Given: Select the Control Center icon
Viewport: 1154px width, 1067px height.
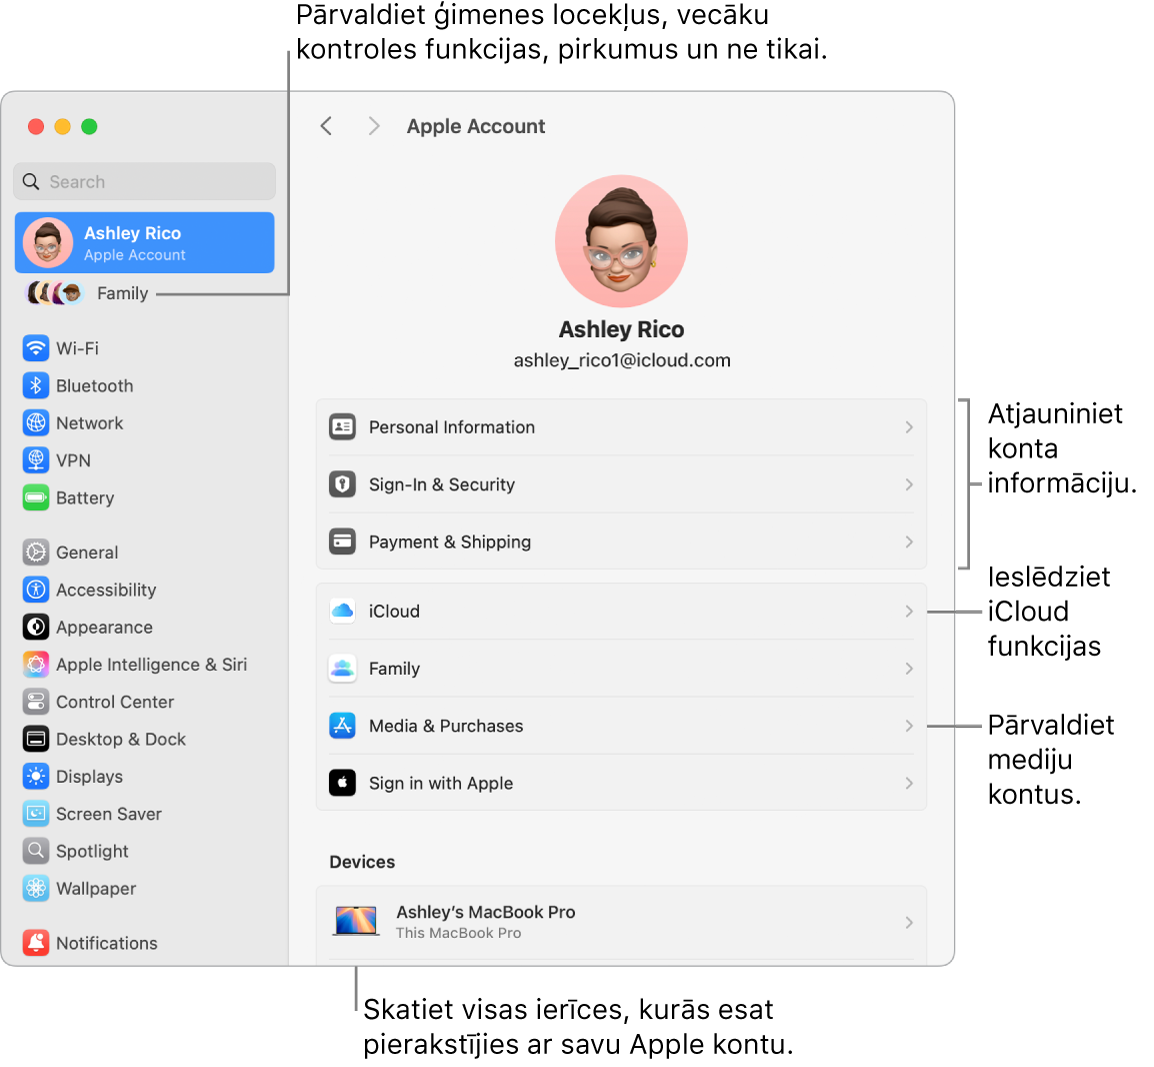Looking at the screenshot, I should [x=35, y=703].
